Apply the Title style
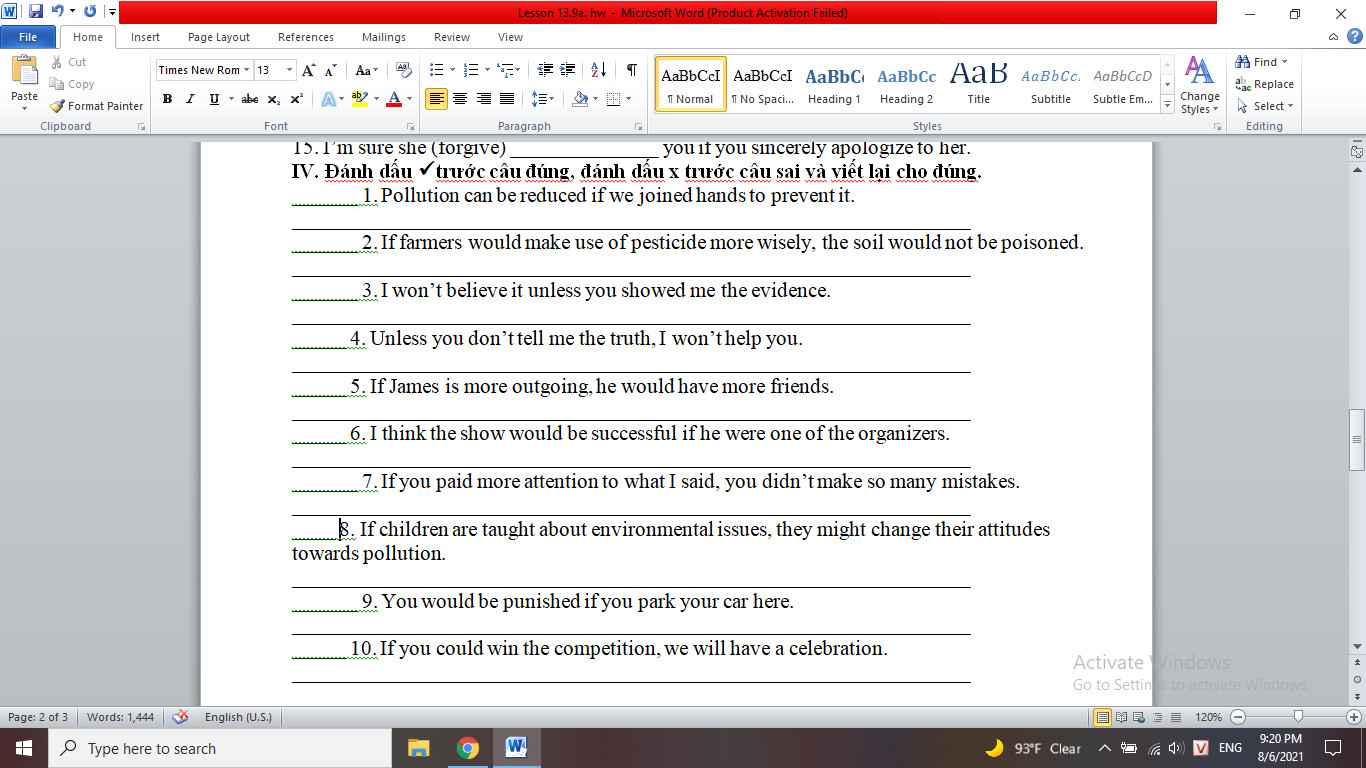Screen dimensions: 1366x768 tap(979, 84)
